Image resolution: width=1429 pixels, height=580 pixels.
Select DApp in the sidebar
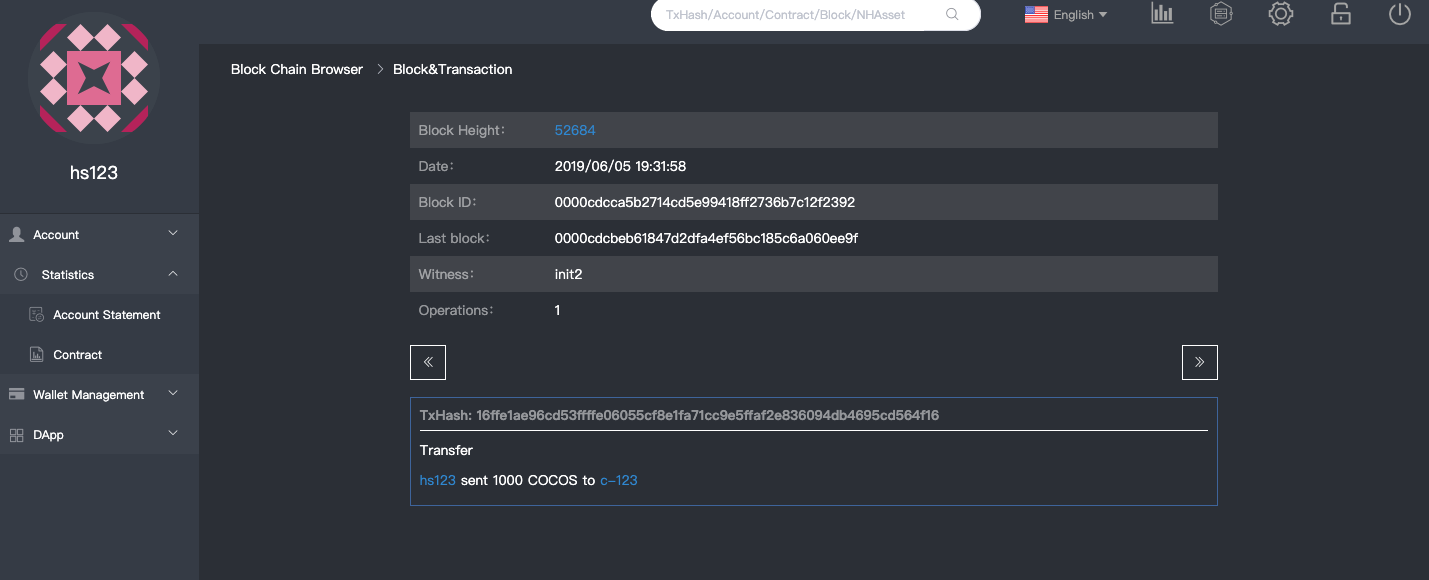48,434
